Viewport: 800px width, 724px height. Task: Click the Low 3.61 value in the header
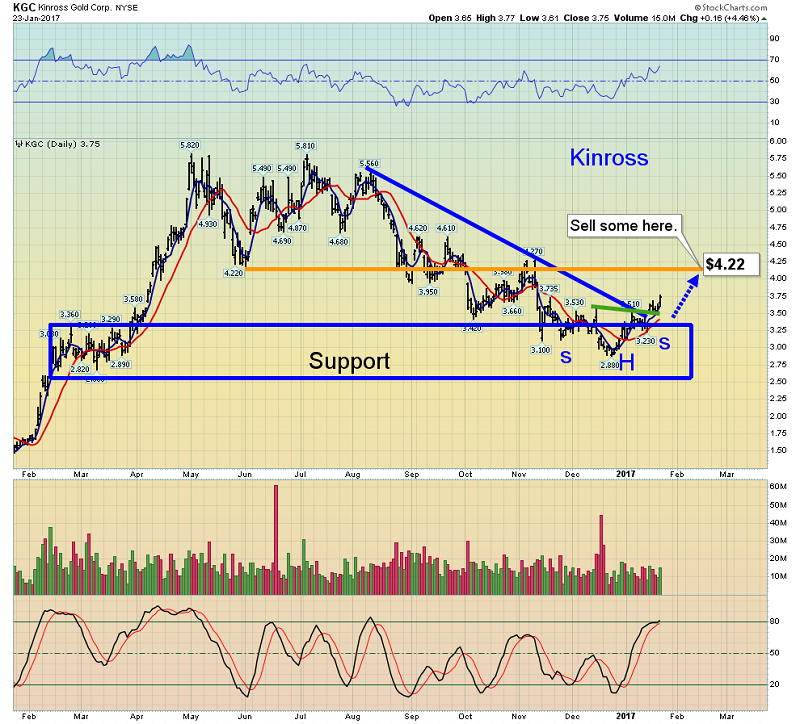[x=539, y=18]
